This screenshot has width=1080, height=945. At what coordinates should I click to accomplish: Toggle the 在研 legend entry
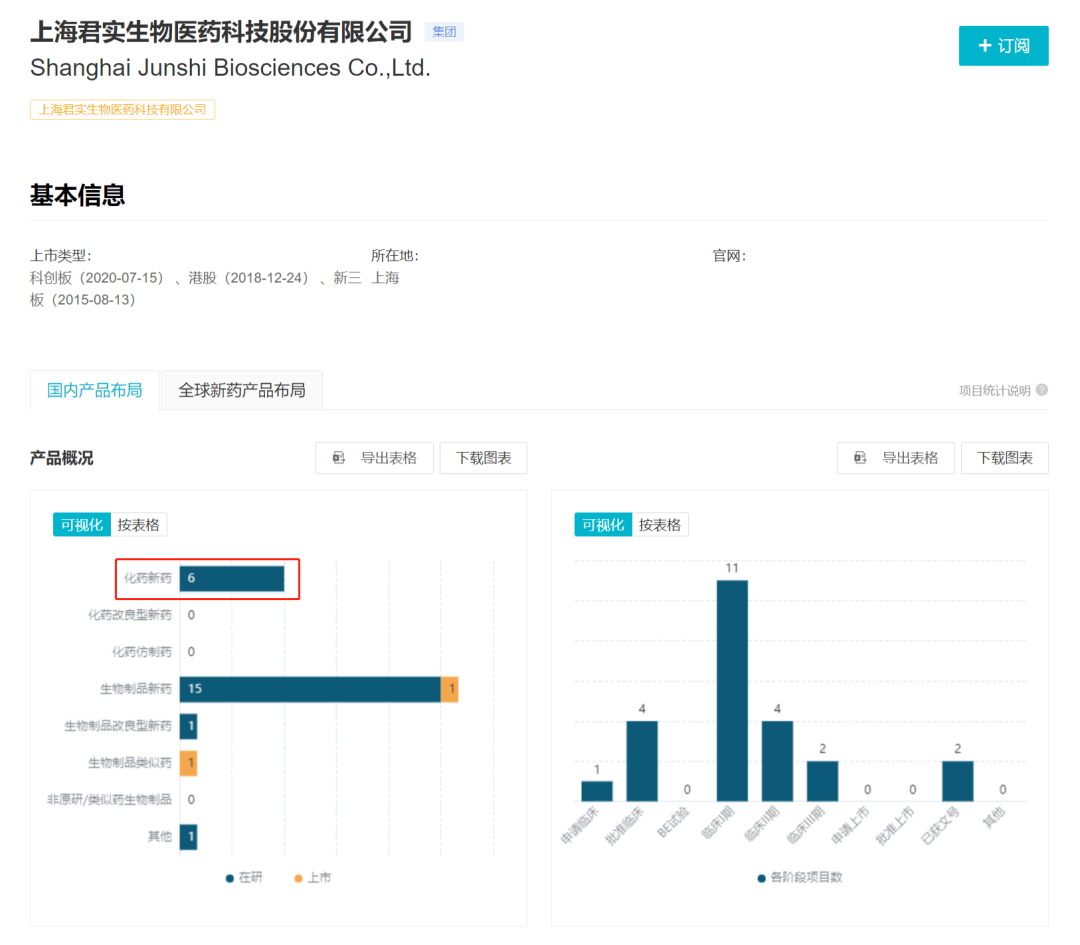[245, 878]
